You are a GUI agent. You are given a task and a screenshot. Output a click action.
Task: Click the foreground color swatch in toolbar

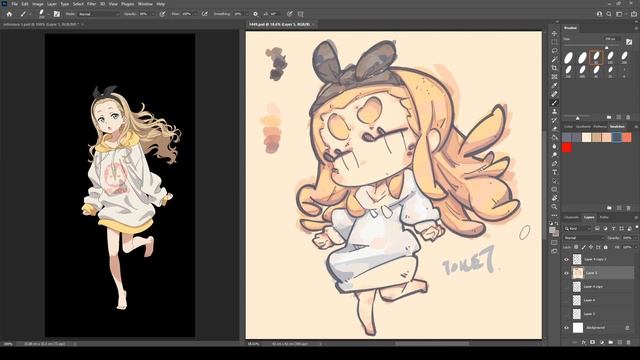pos(552,230)
